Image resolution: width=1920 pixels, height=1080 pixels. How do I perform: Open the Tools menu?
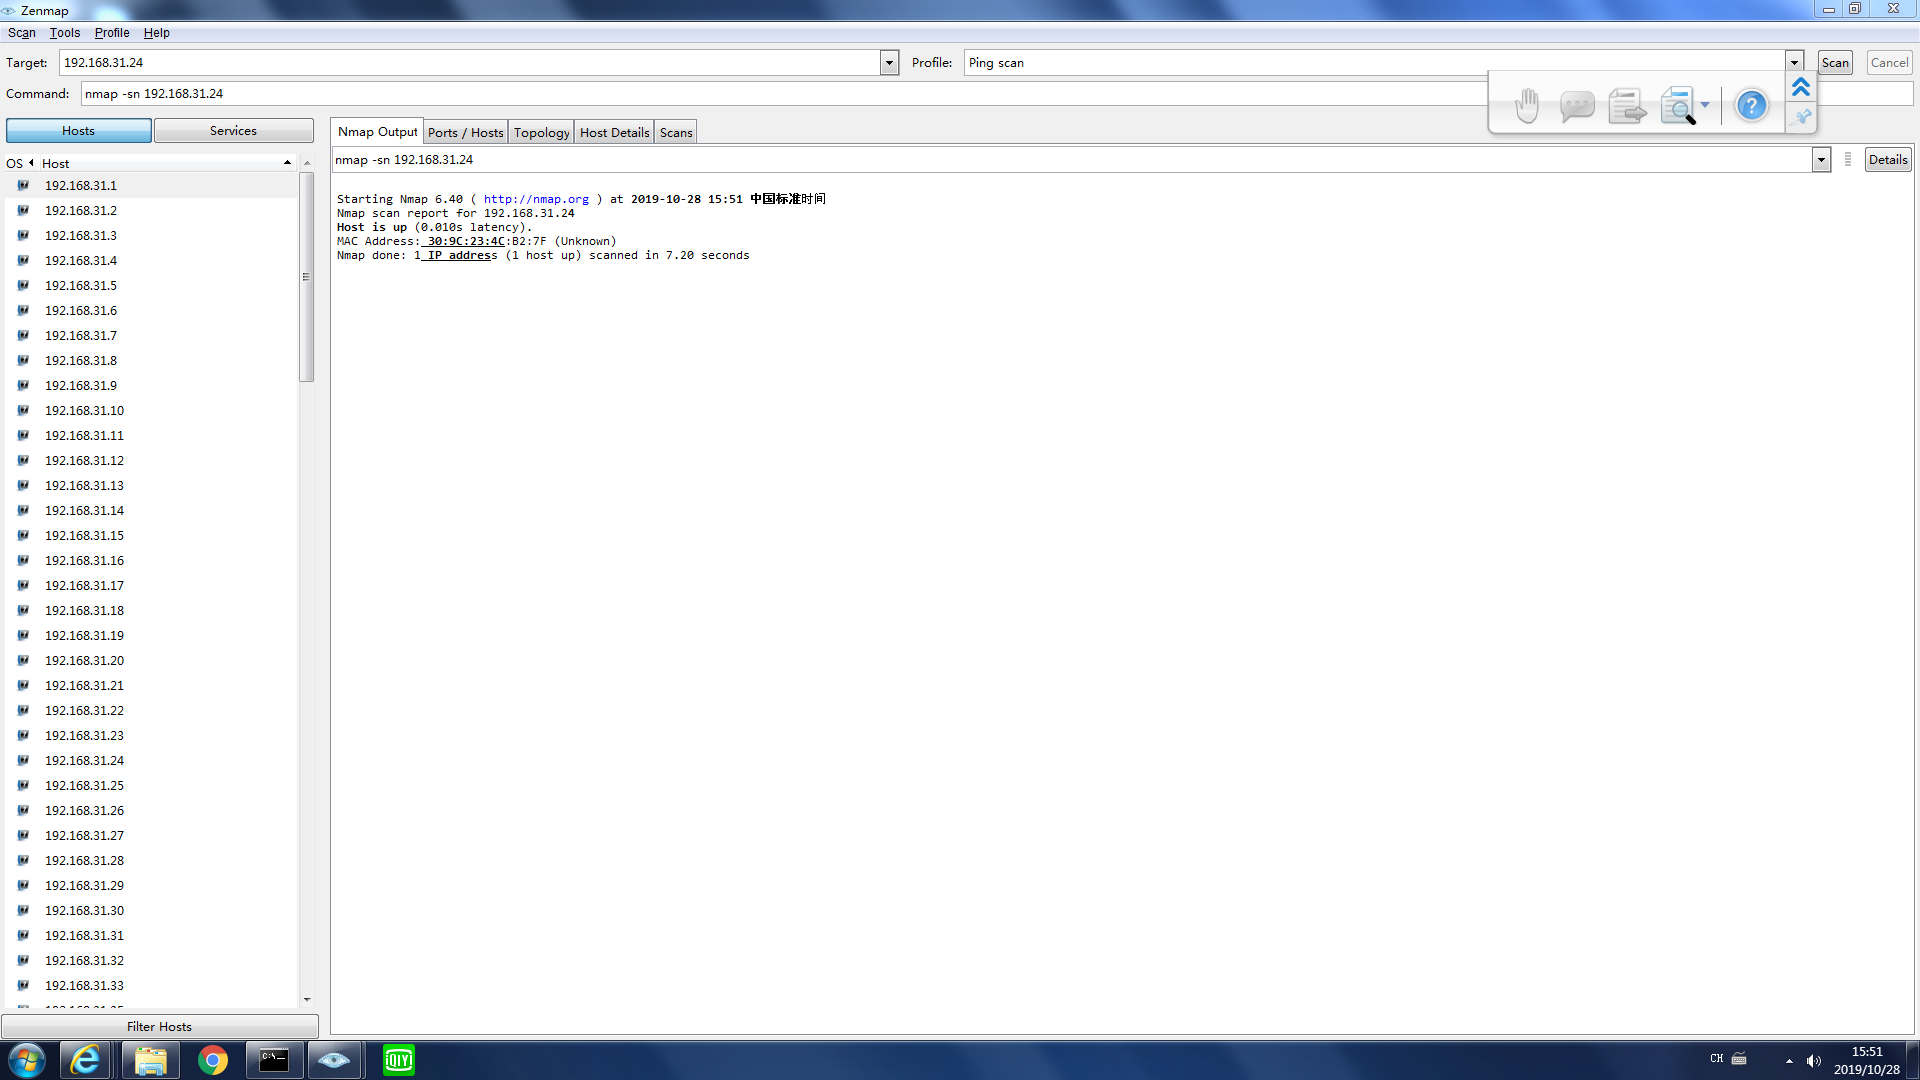64,33
